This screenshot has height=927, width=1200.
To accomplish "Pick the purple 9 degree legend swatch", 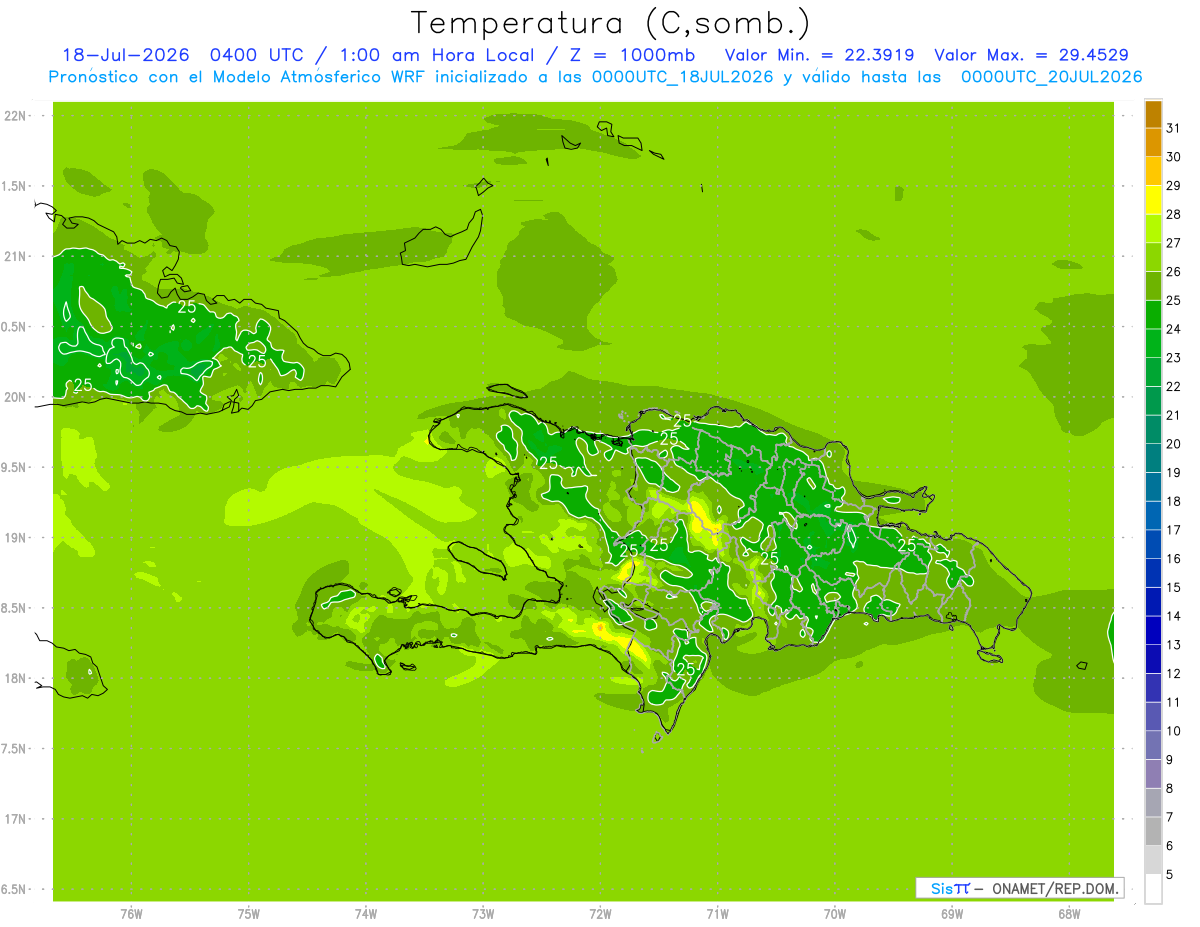I will tap(1153, 774).
